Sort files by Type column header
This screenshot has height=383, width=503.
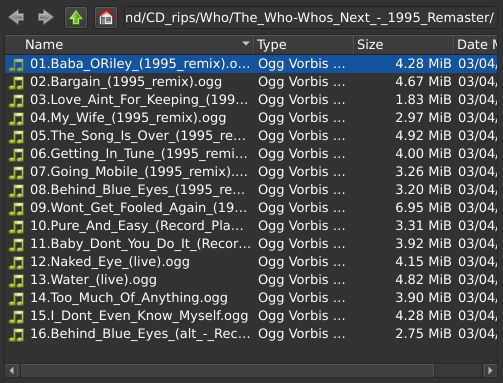pyautogui.click(x=304, y=45)
